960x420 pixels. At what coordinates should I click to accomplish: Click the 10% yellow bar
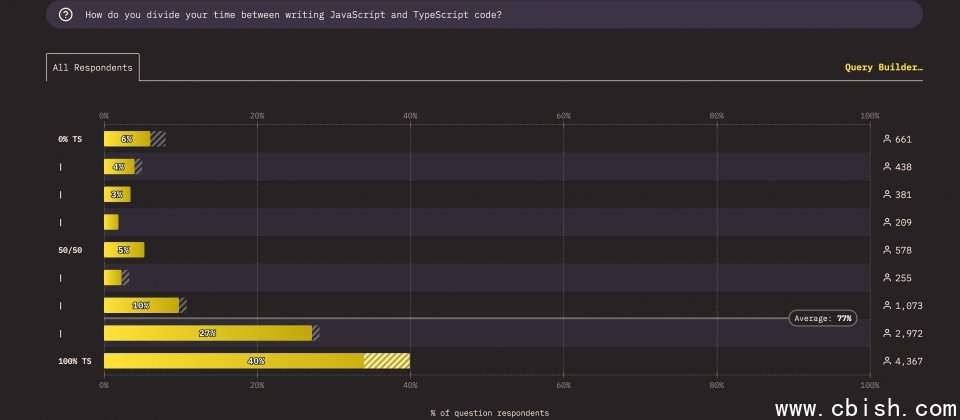click(141, 305)
